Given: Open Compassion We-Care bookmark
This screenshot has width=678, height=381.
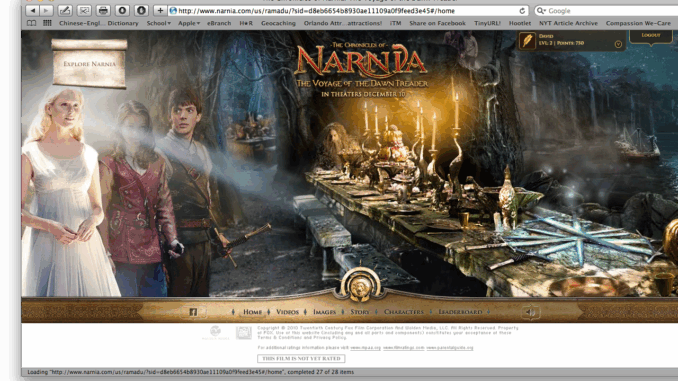Looking at the screenshot, I should point(638,23).
